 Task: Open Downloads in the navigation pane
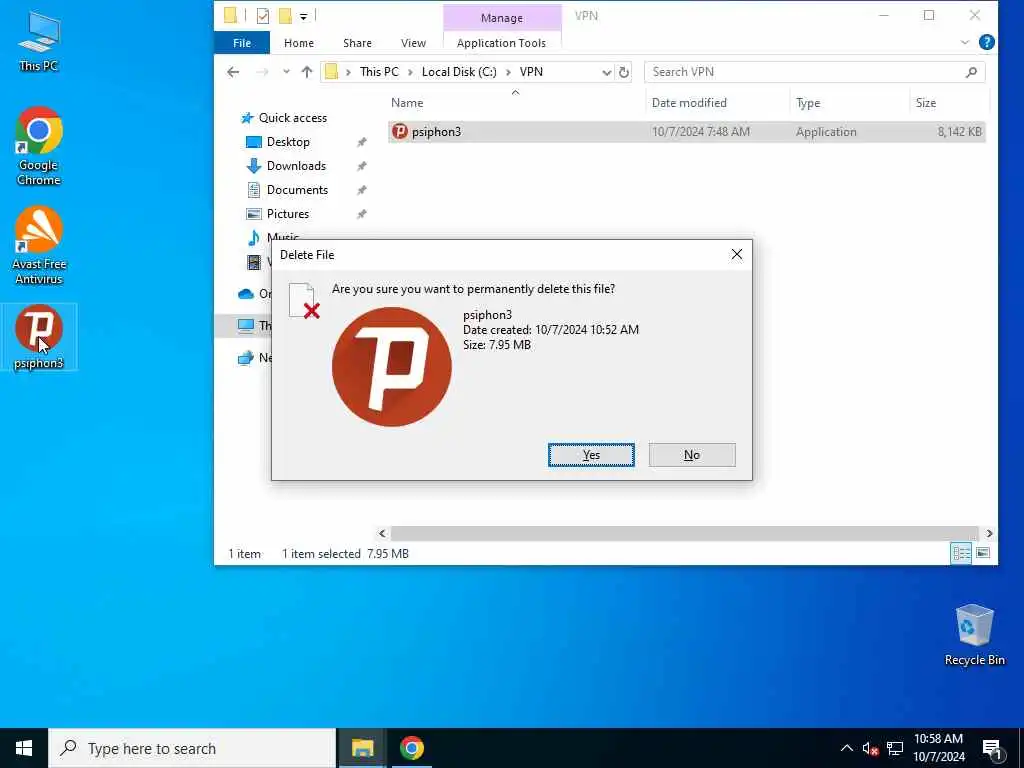(x=296, y=166)
